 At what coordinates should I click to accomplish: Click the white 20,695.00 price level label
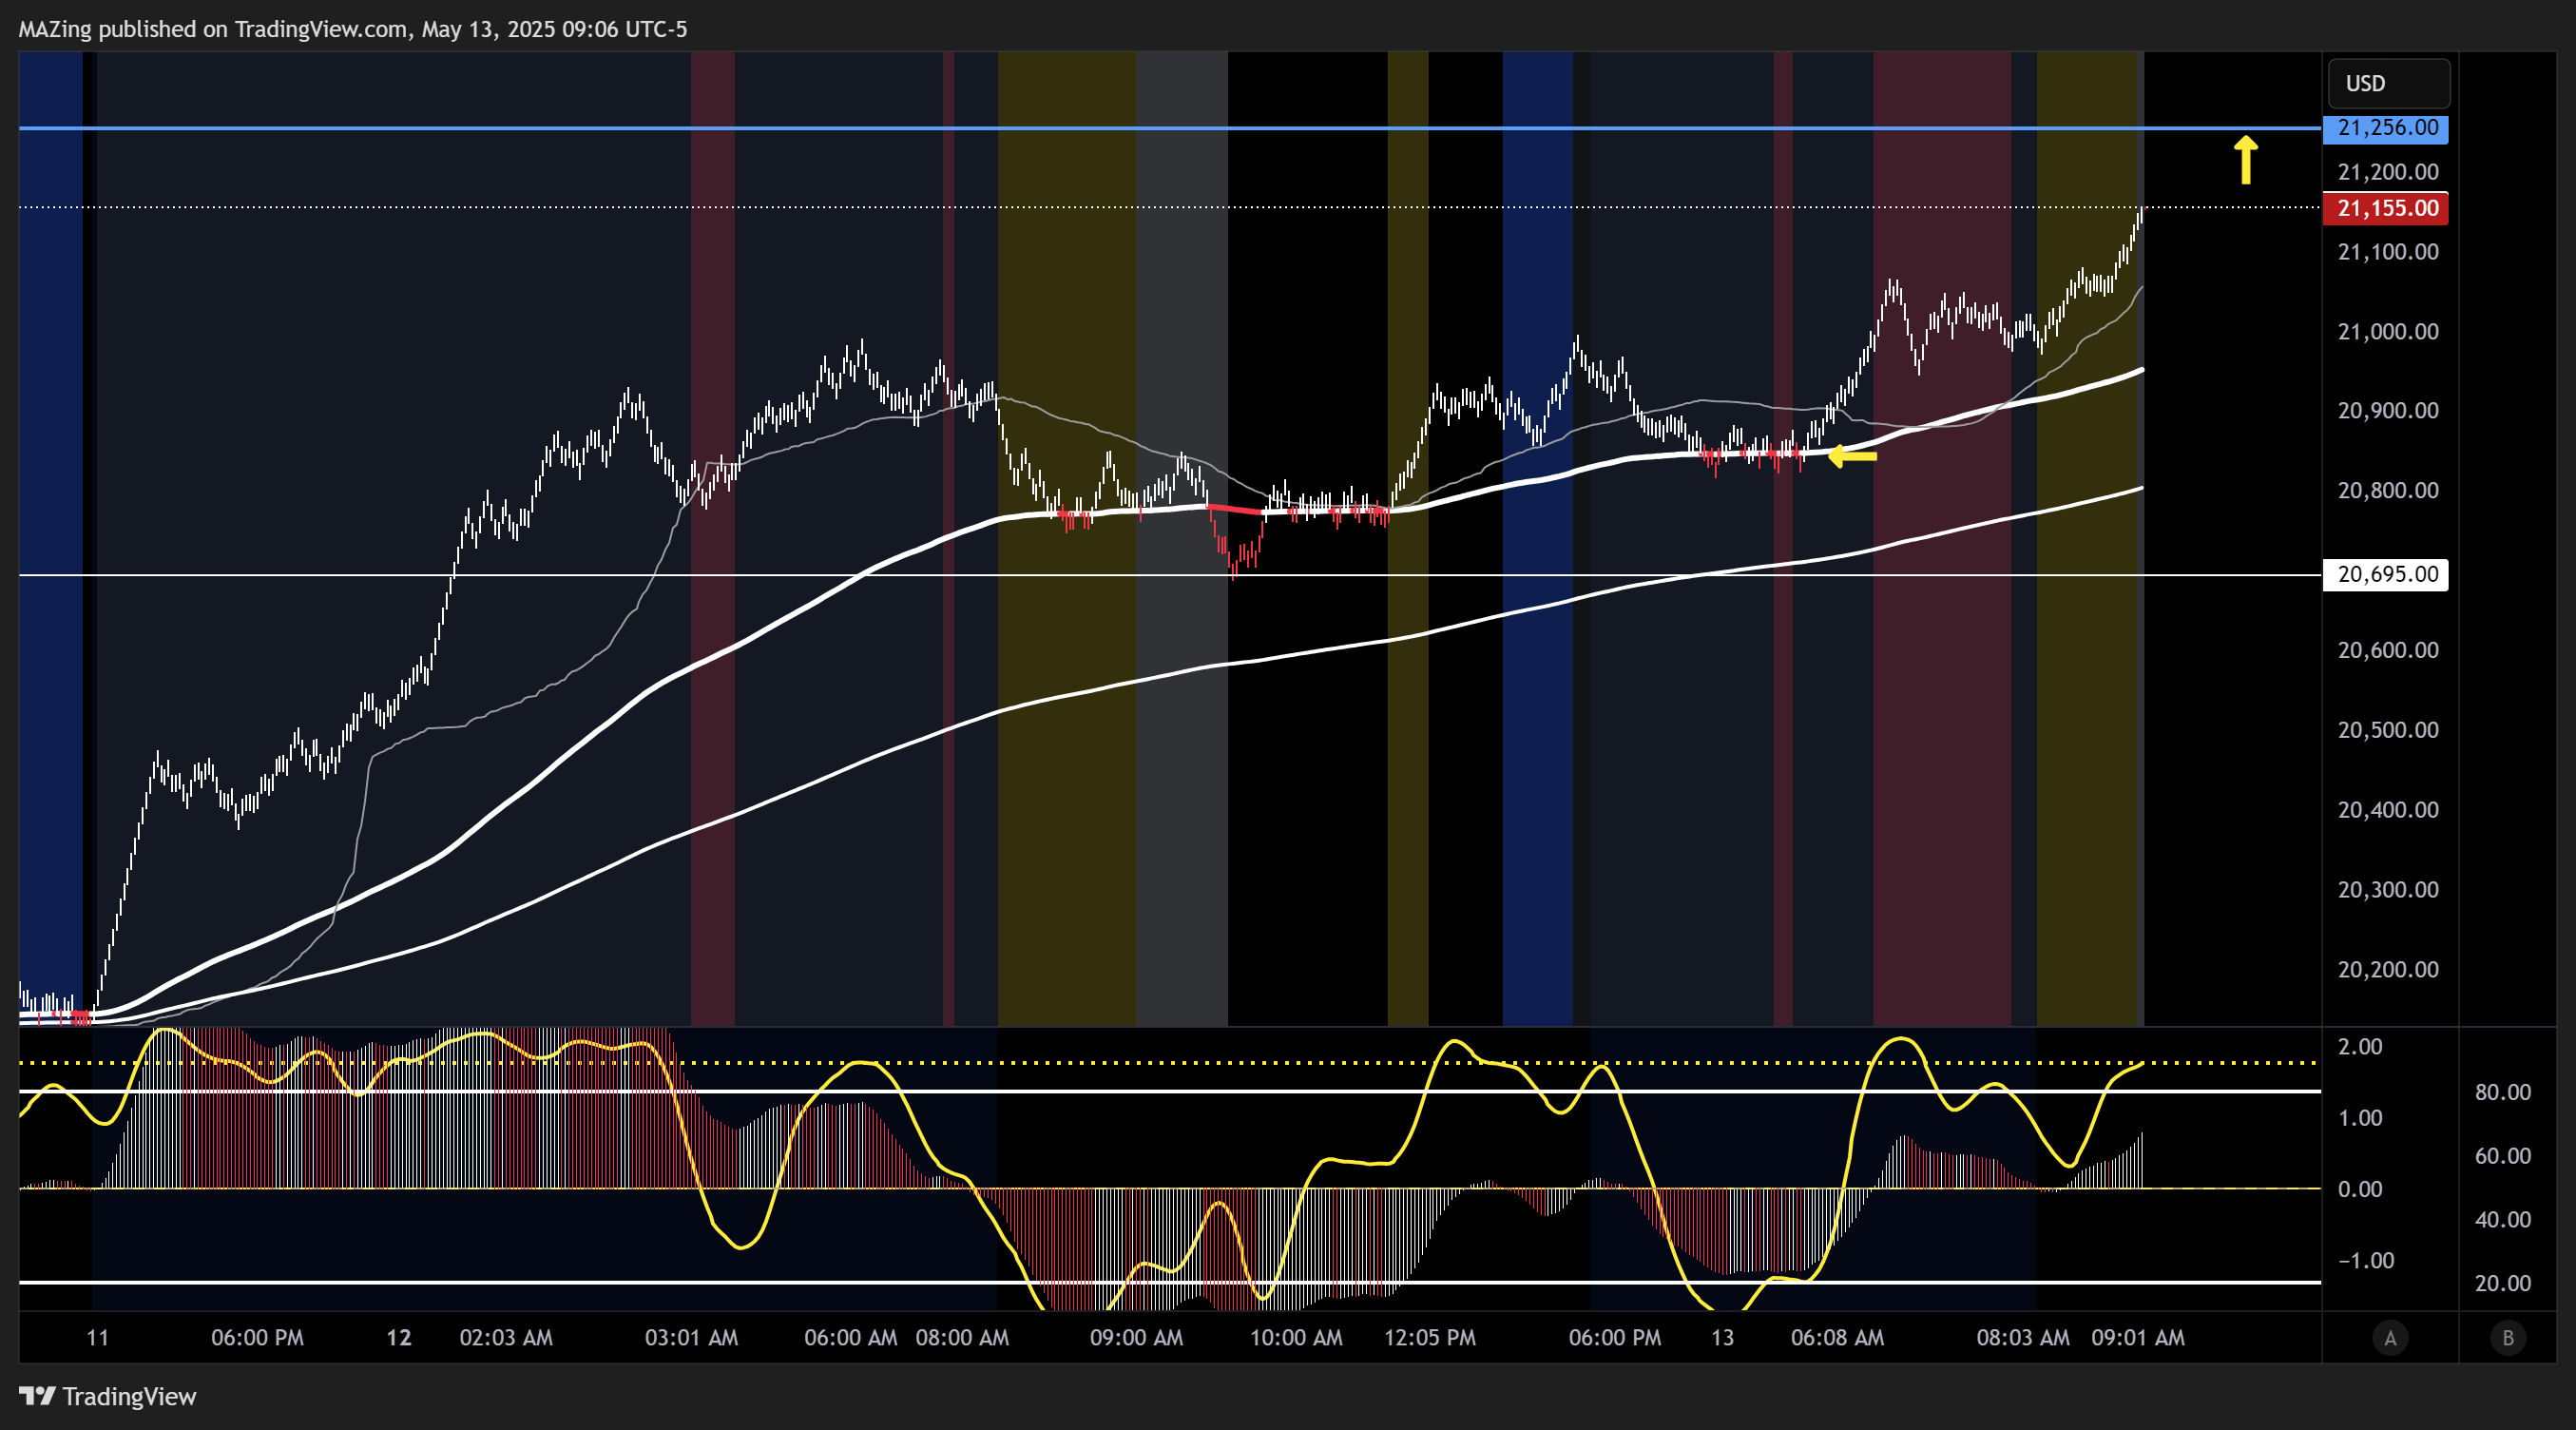click(2386, 574)
